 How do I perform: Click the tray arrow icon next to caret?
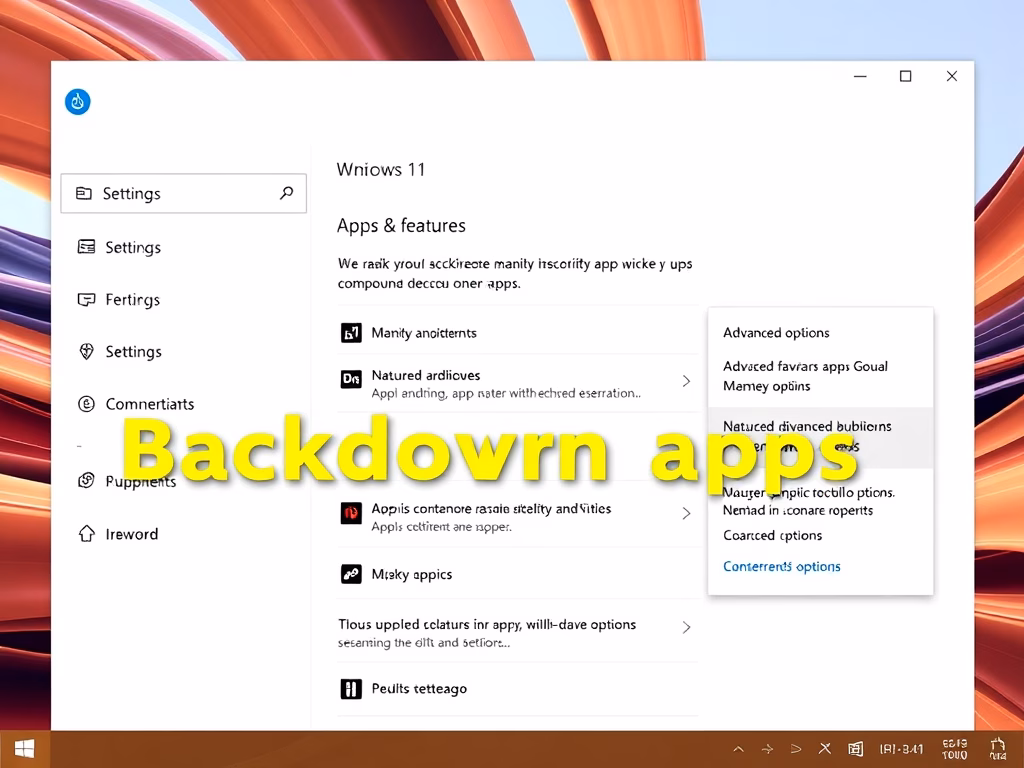click(767, 749)
